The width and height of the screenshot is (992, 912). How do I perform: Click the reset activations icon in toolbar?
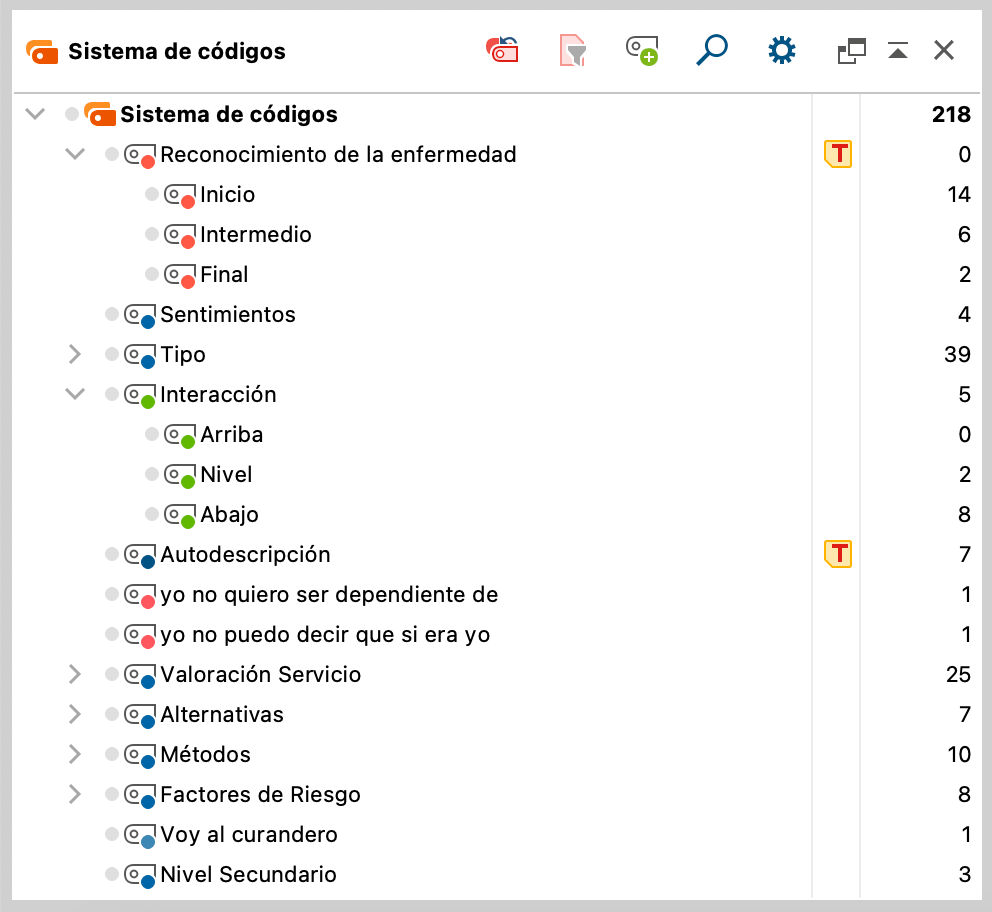click(502, 50)
